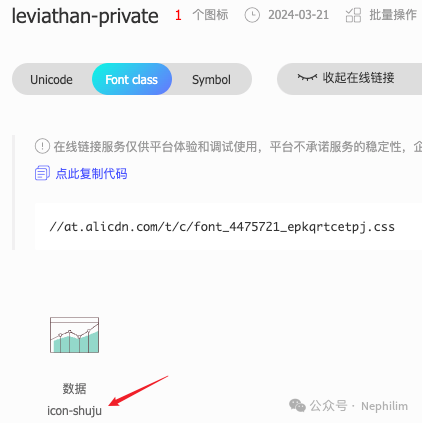Click the 数据 icon label
Image resolution: width=422 pixels, height=423 pixels.
[74, 389]
